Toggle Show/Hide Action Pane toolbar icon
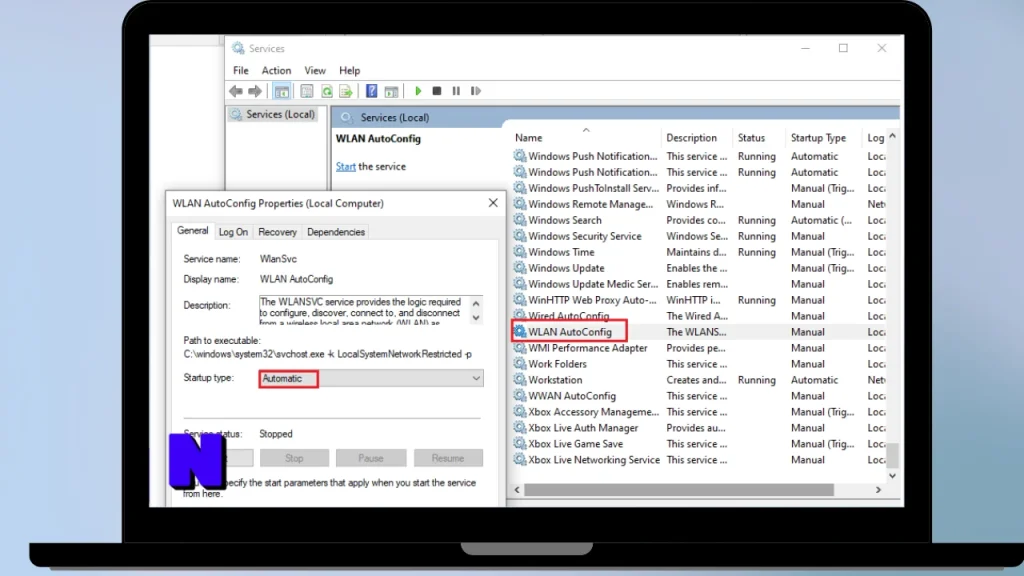The image size is (1024, 576). 391,91
